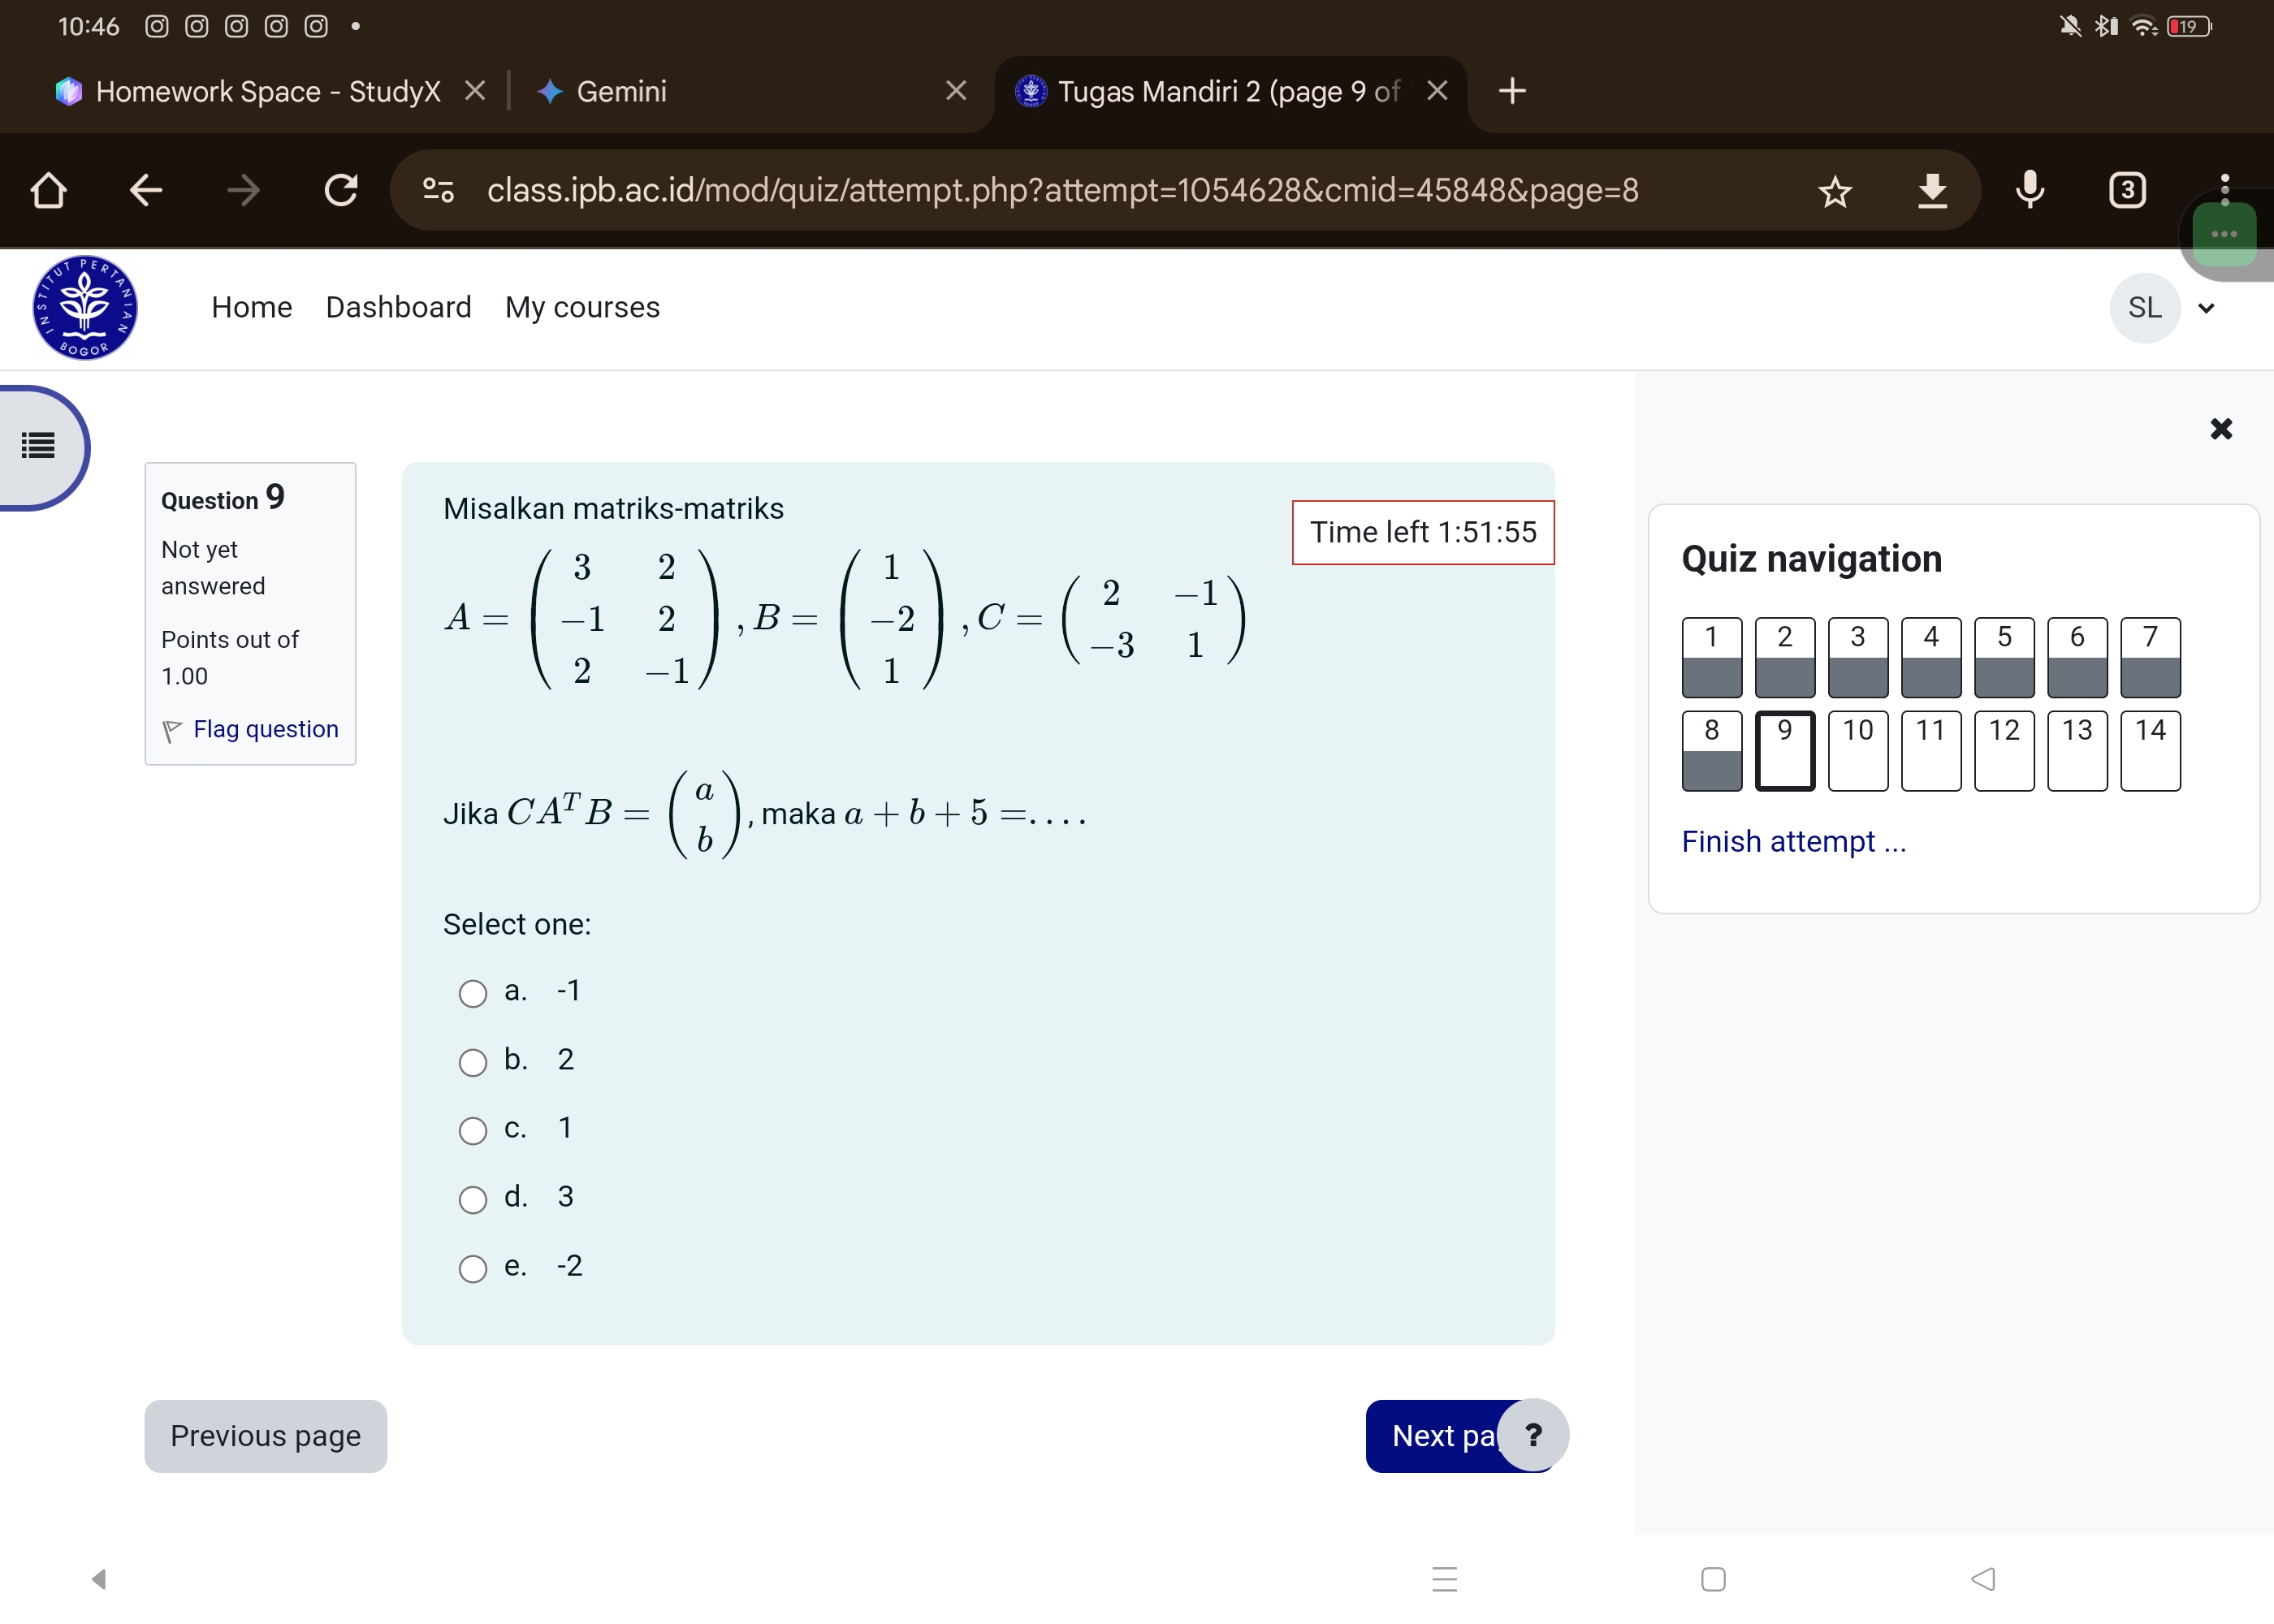Close the Homework Space - StudyX tab
The width and height of the screenshot is (2274, 1624).
tap(475, 91)
